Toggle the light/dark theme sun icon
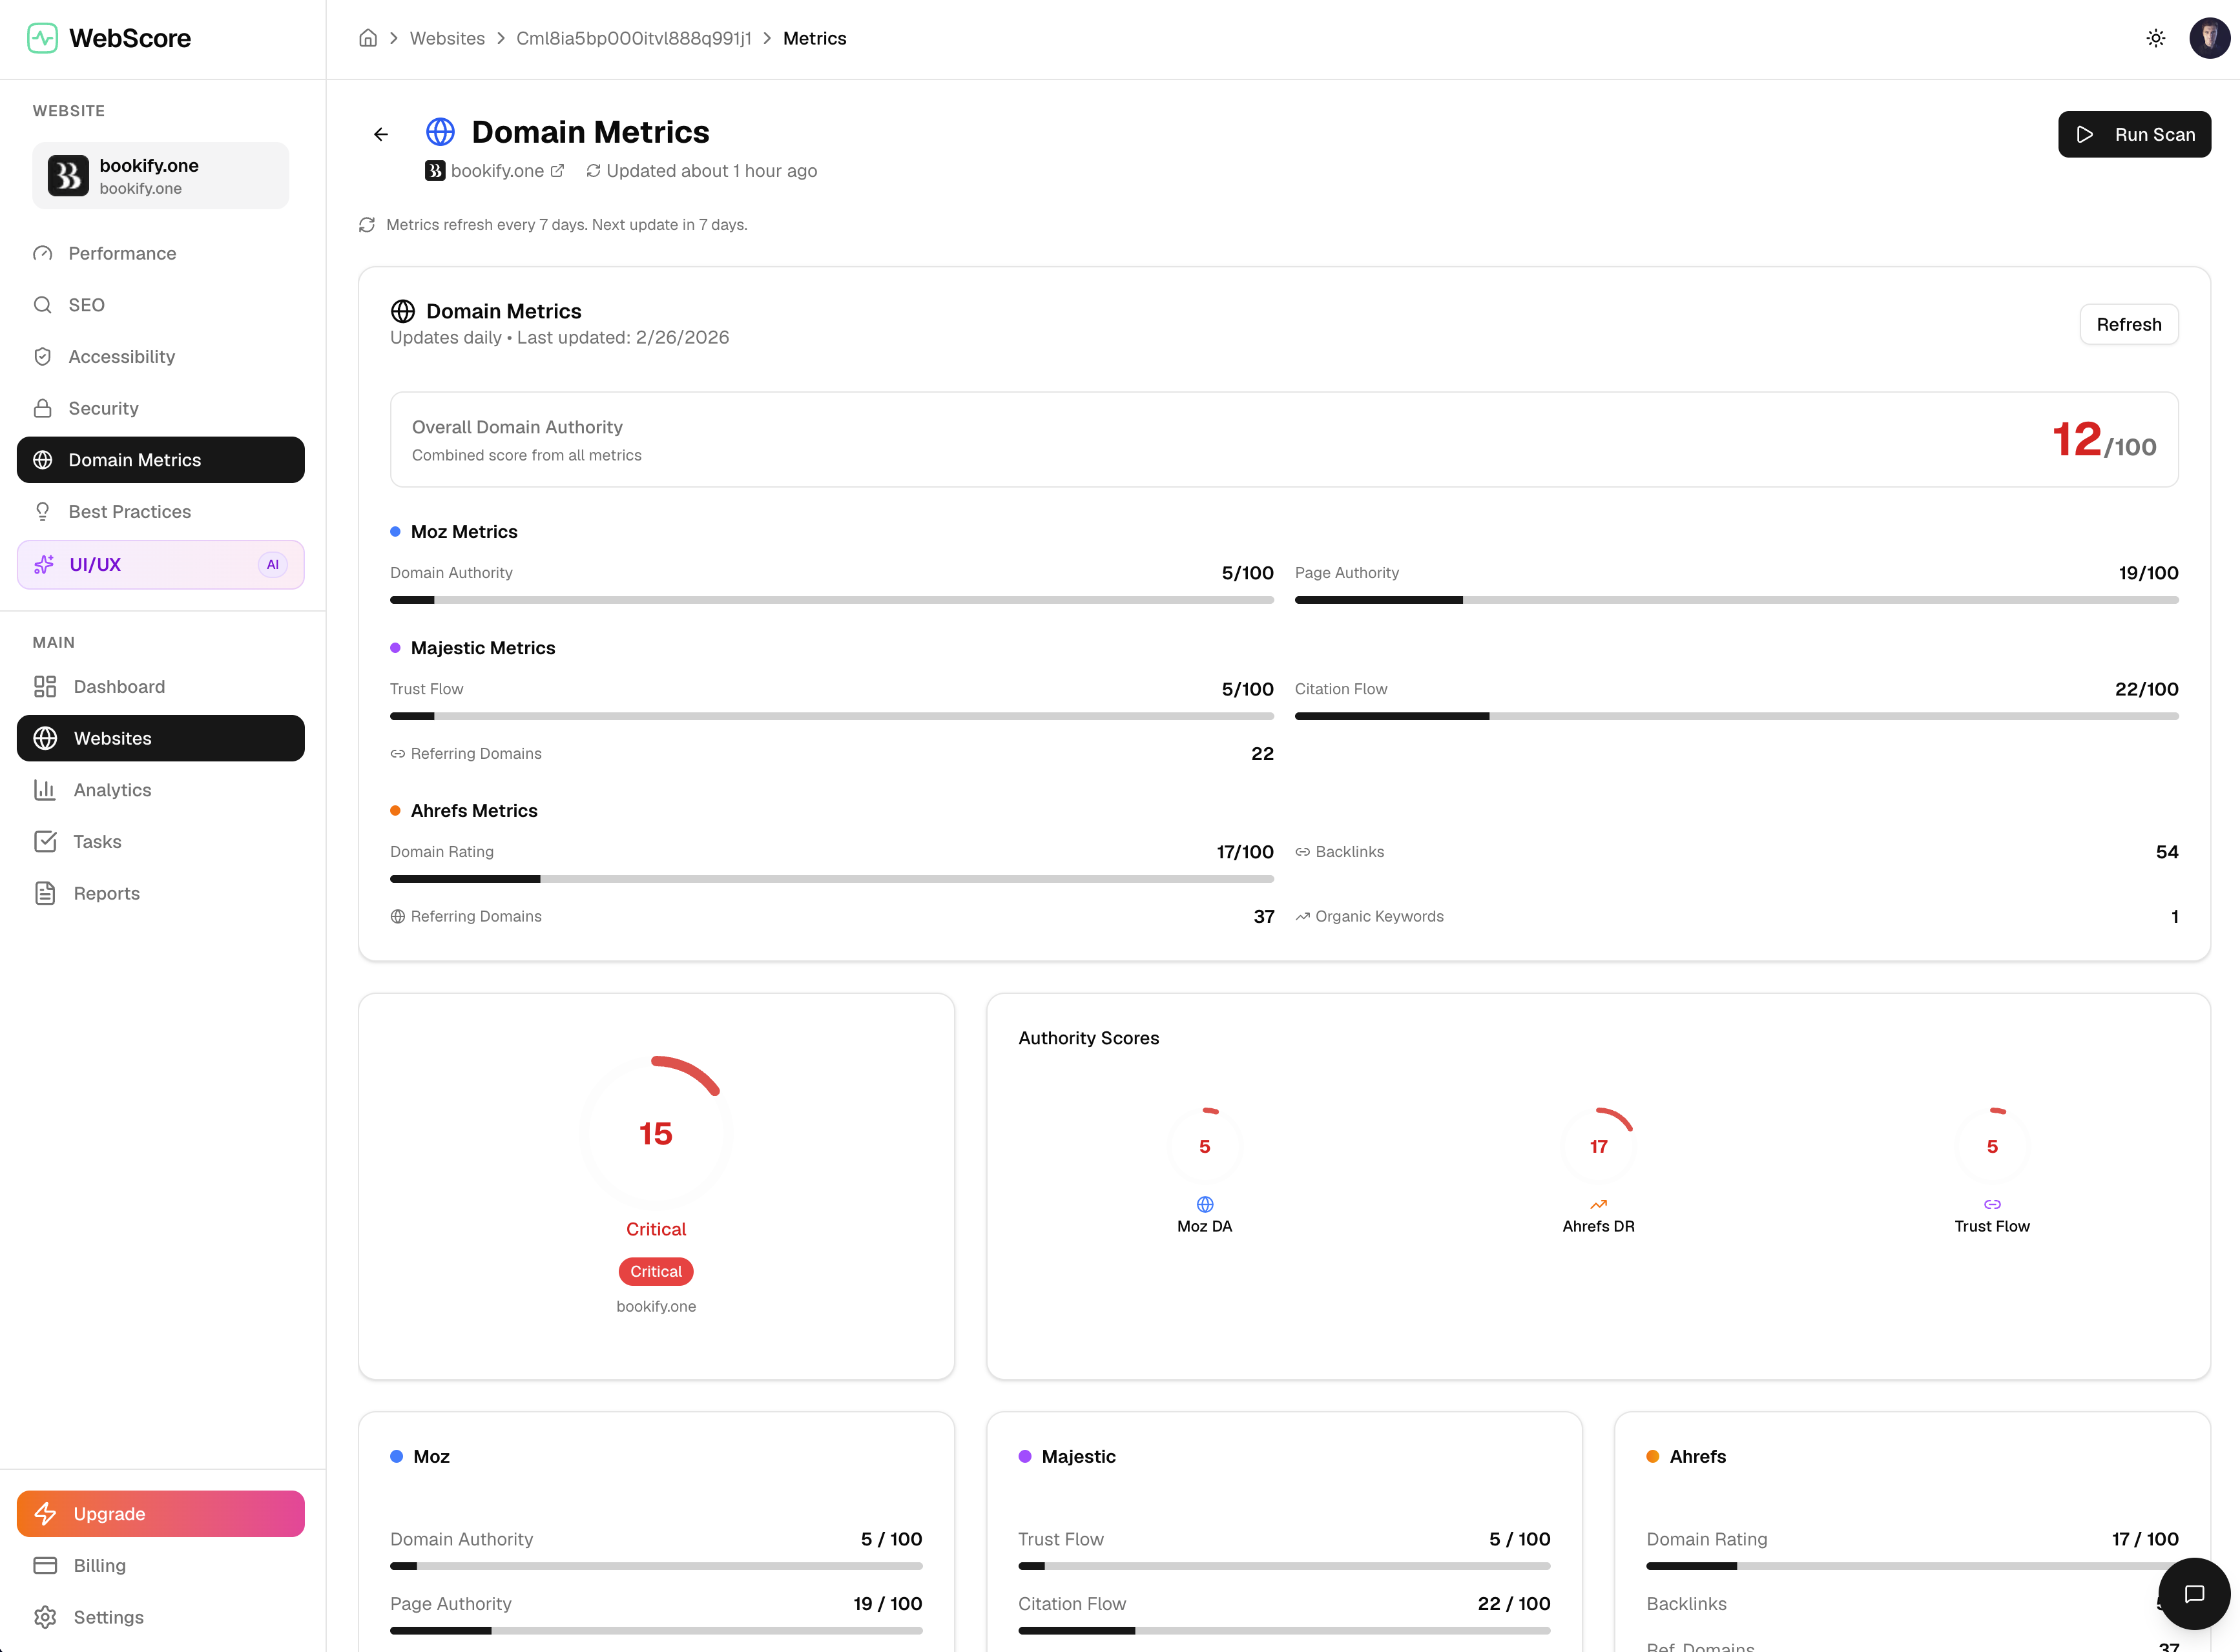The image size is (2240, 1652). pos(2155,38)
